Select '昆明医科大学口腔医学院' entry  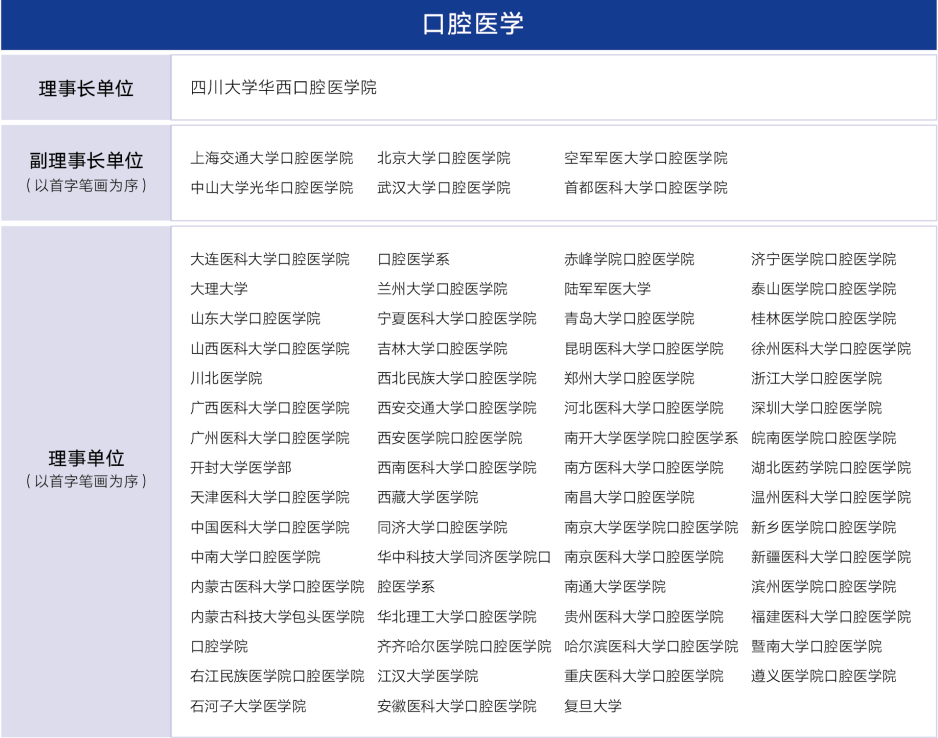tap(644, 348)
